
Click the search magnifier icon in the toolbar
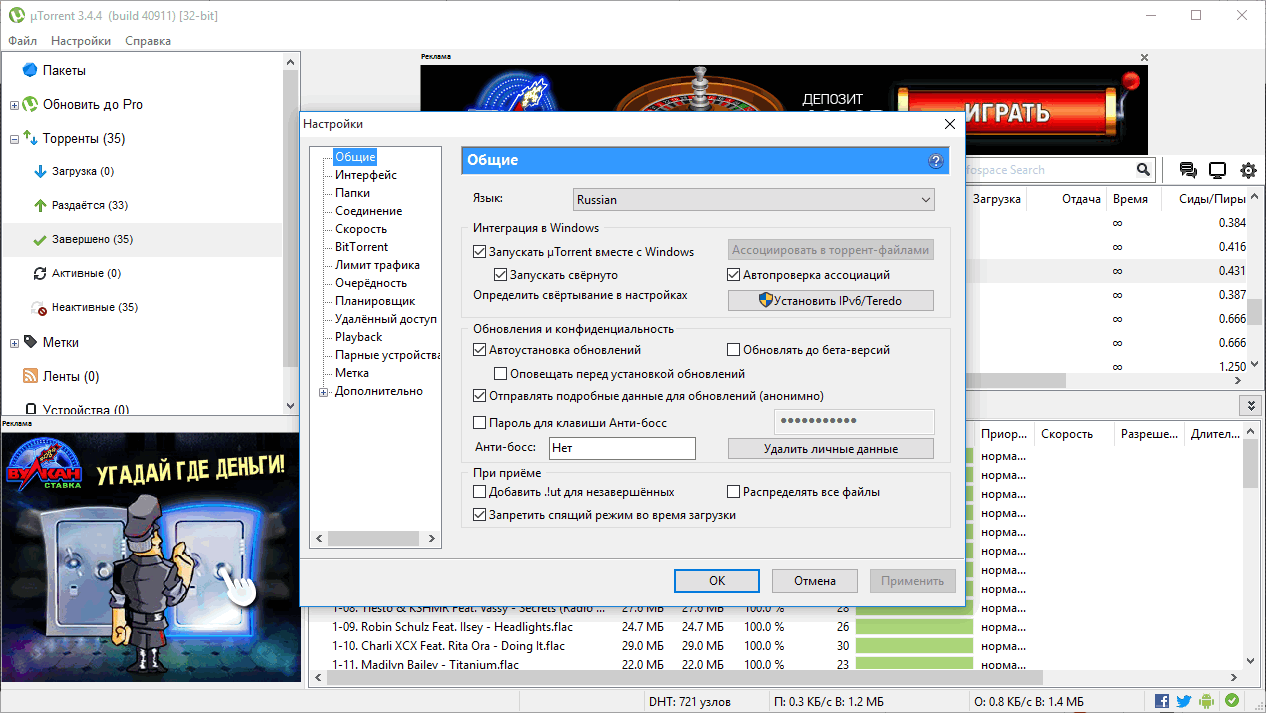[x=1143, y=170]
